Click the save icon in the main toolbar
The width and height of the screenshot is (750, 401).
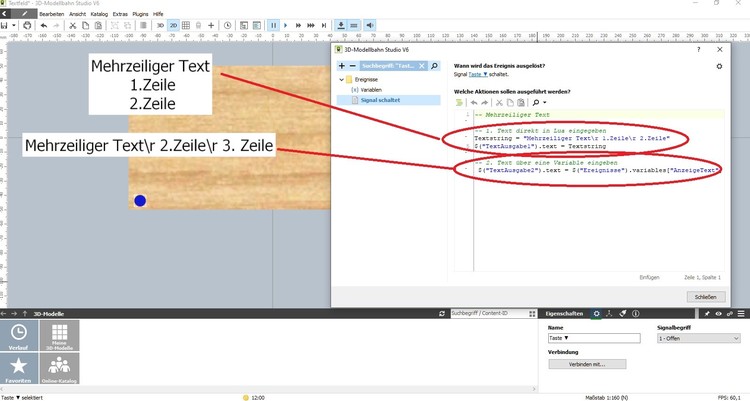click(4, 25)
